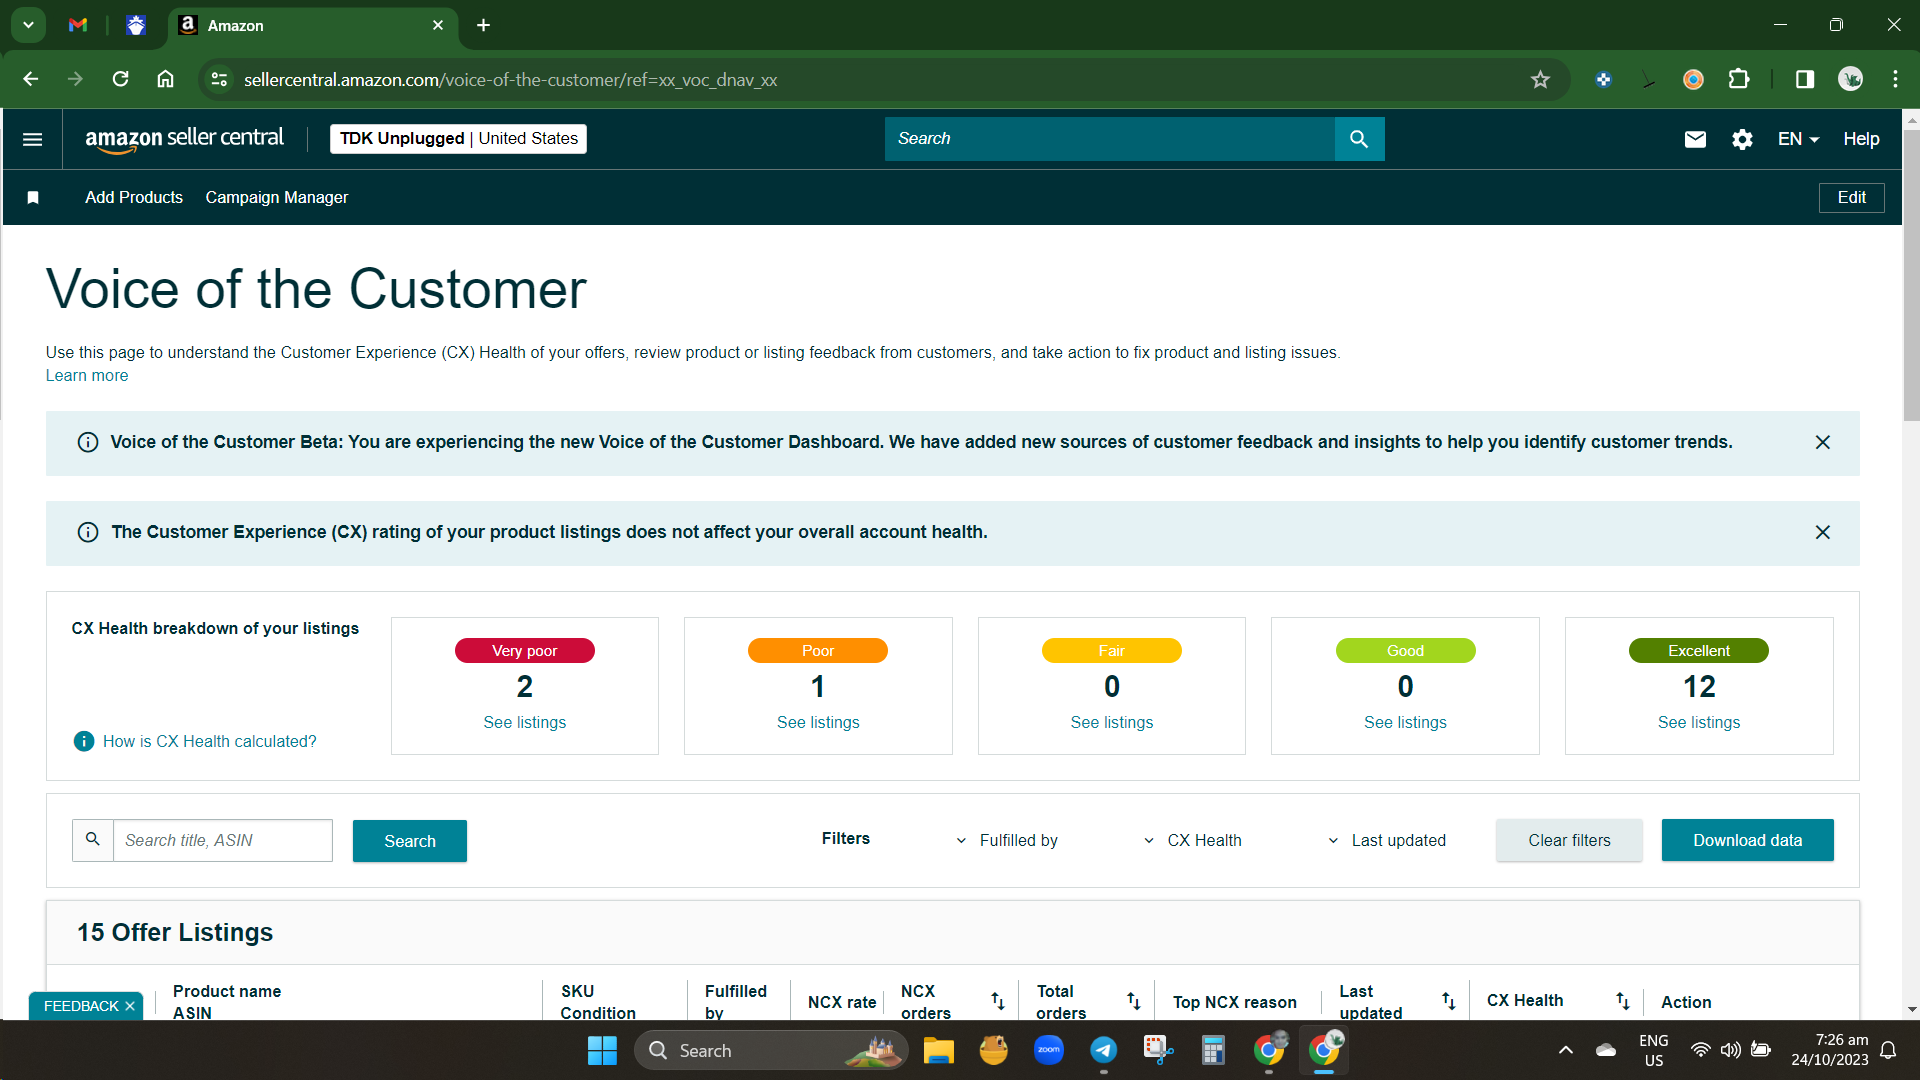This screenshot has height=1080, width=1920.
Task: Sort by CX Health column arrows
Action: [1623, 1001]
